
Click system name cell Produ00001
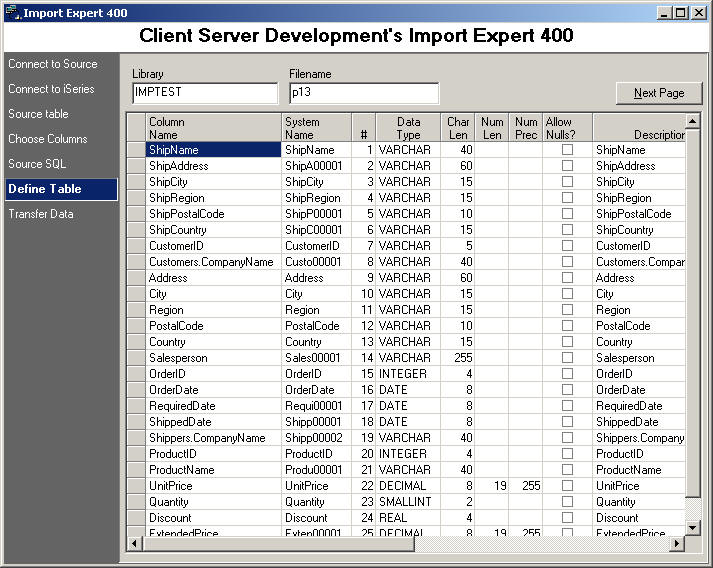pos(316,469)
